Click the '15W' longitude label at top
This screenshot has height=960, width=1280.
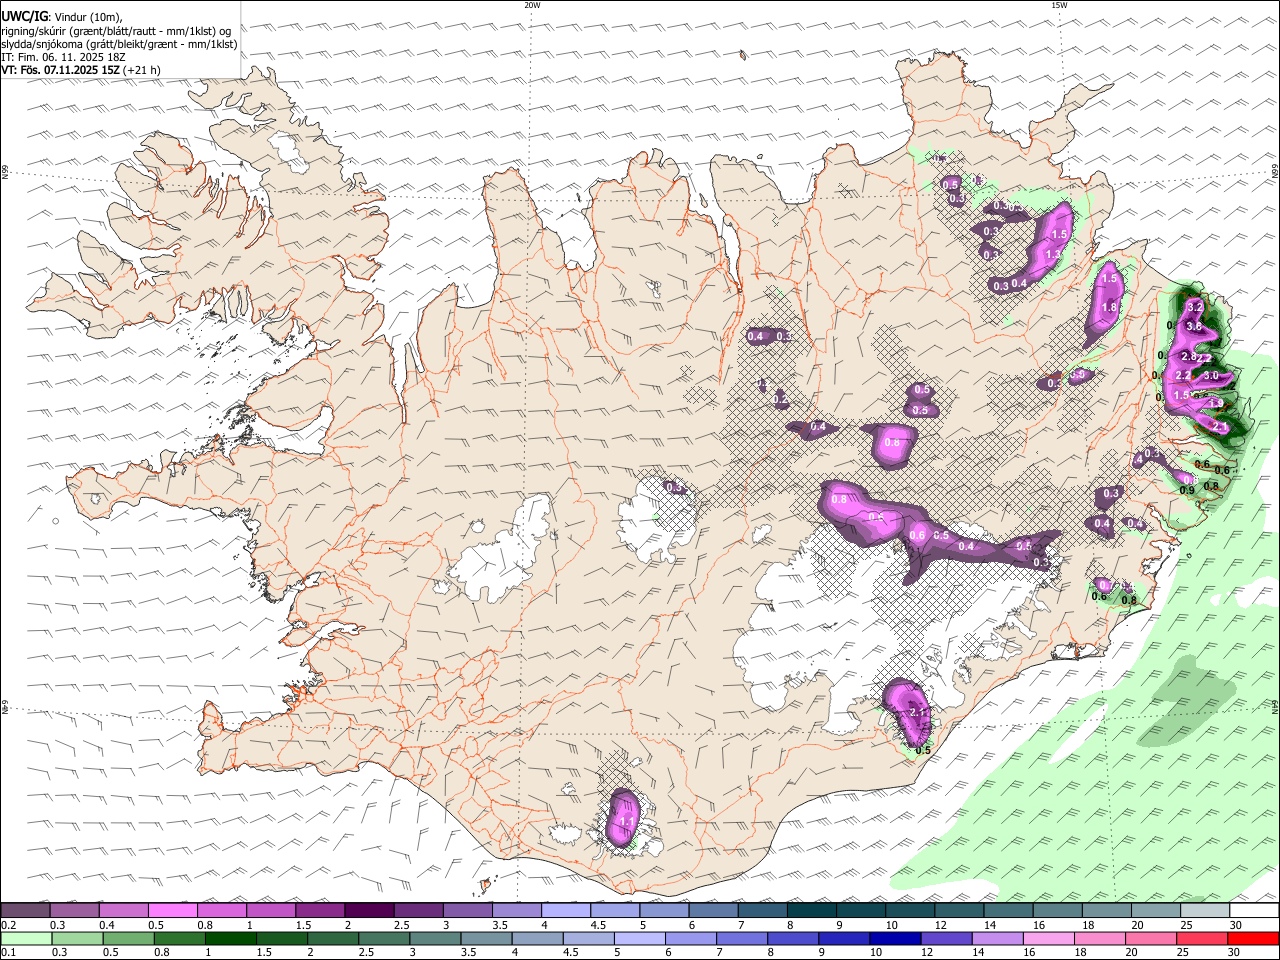(x=1059, y=5)
